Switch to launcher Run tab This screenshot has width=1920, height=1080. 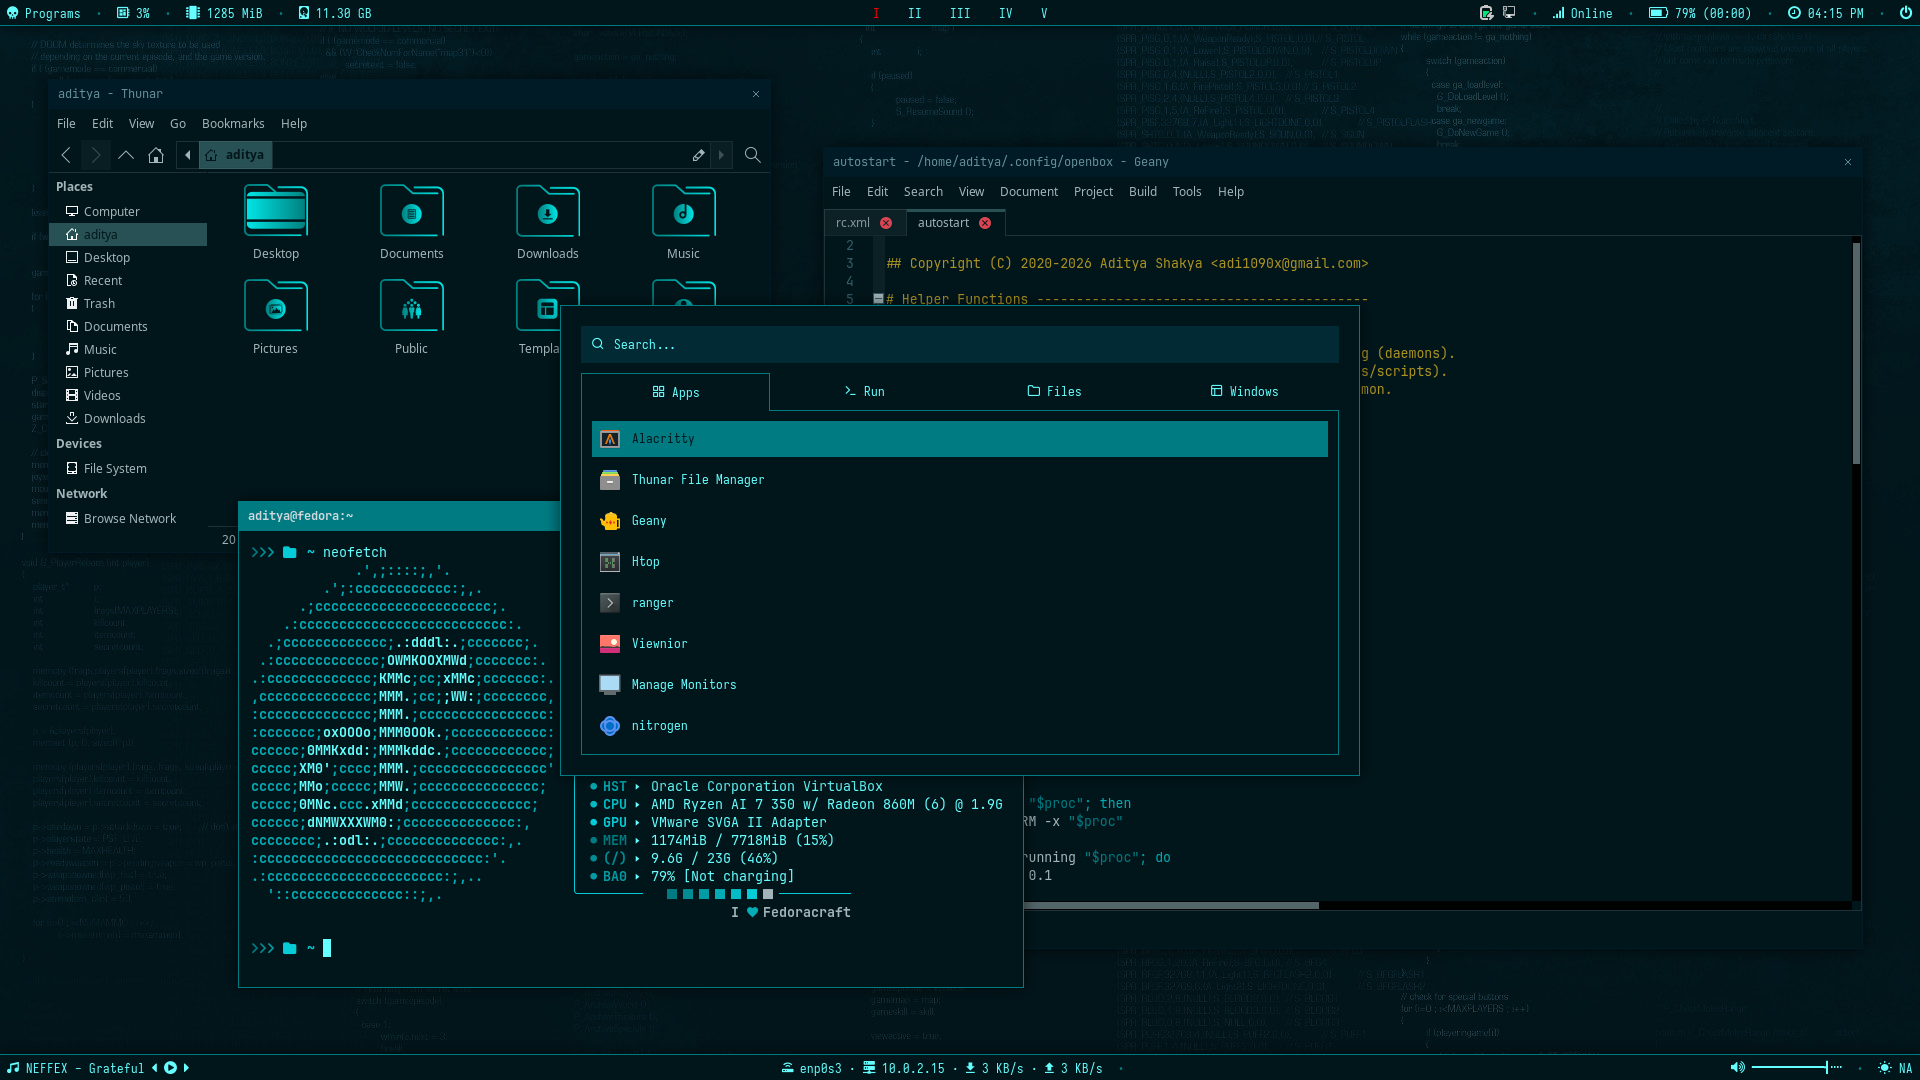tap(865, 392)
